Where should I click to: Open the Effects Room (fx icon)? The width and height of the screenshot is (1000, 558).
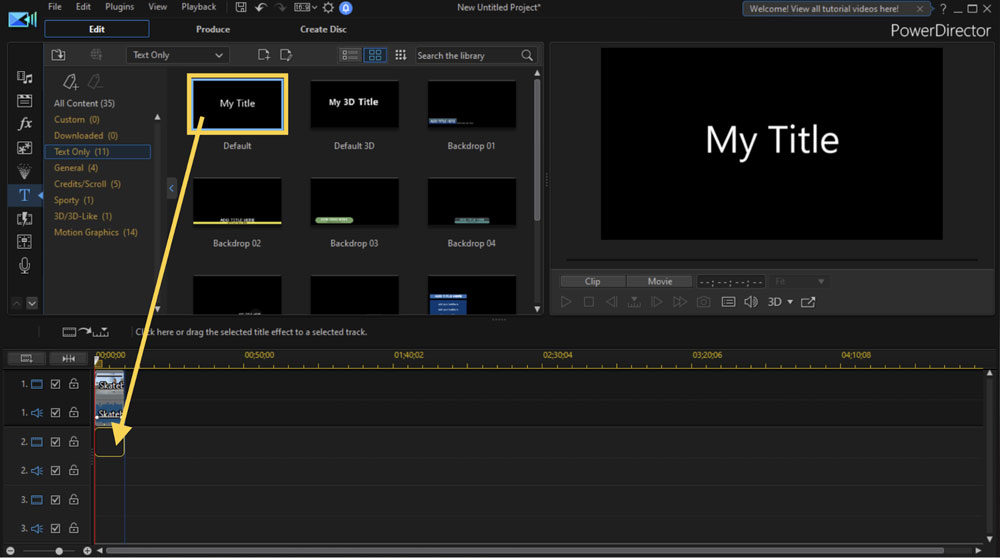[x=25, y=124]
